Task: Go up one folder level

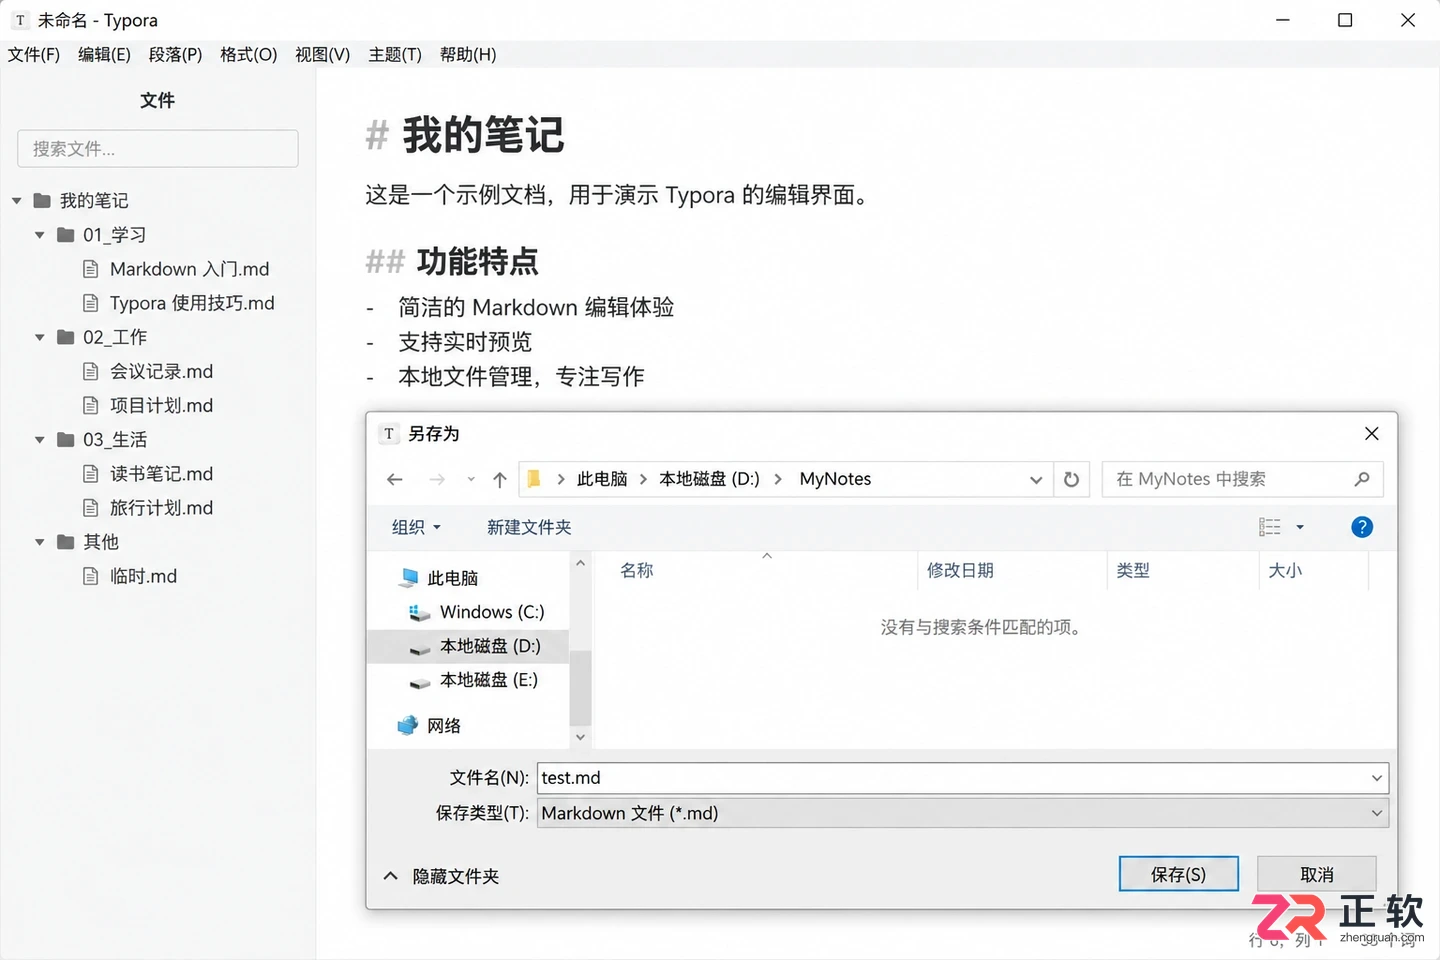Action: (500, 480)
